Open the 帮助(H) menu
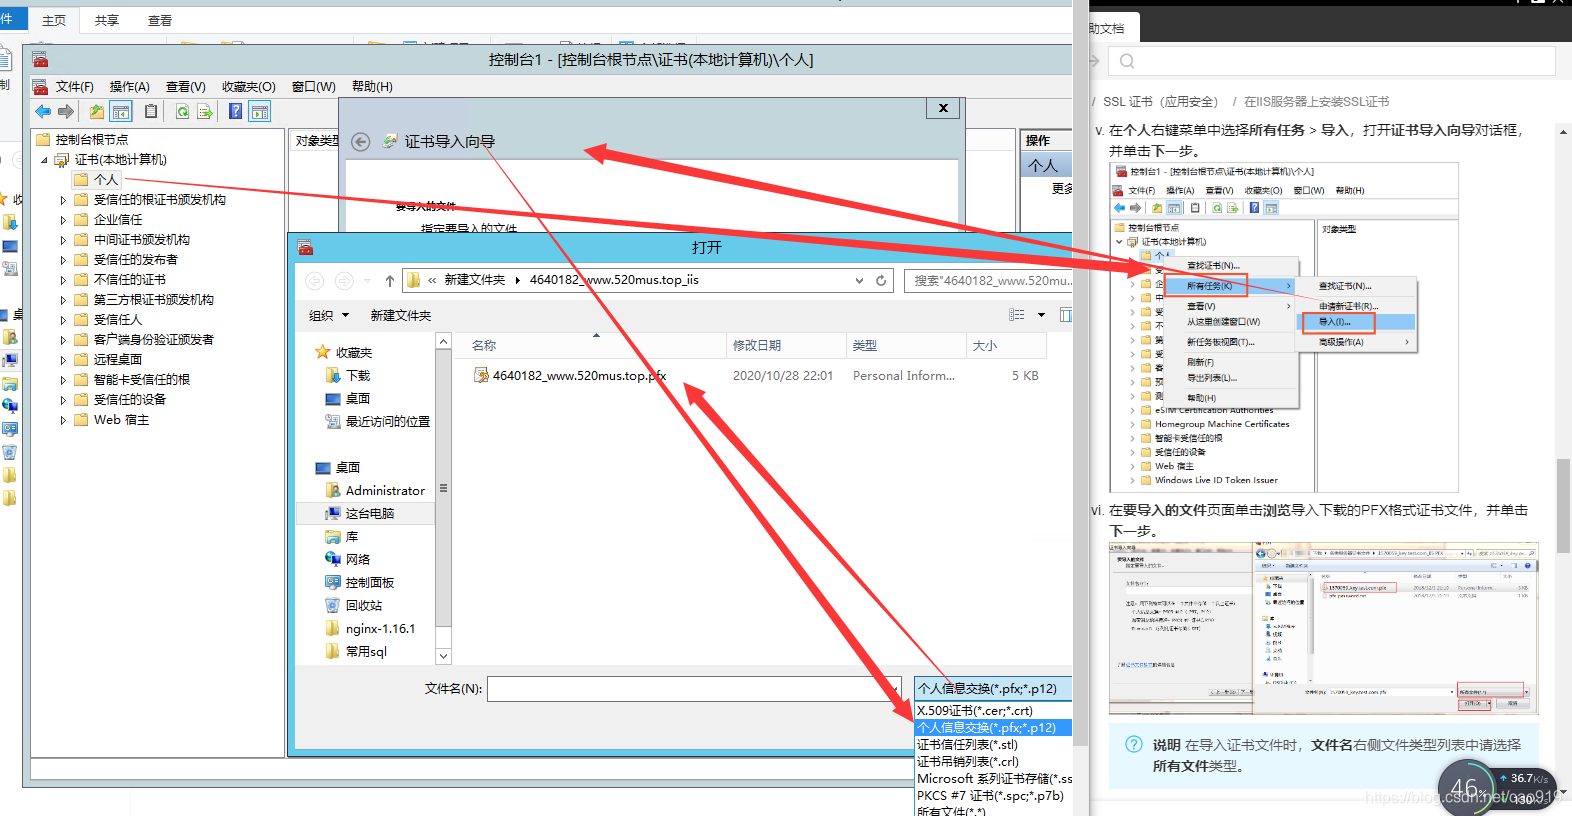This screenshot has height=816, width=1572. click(372, 87)
